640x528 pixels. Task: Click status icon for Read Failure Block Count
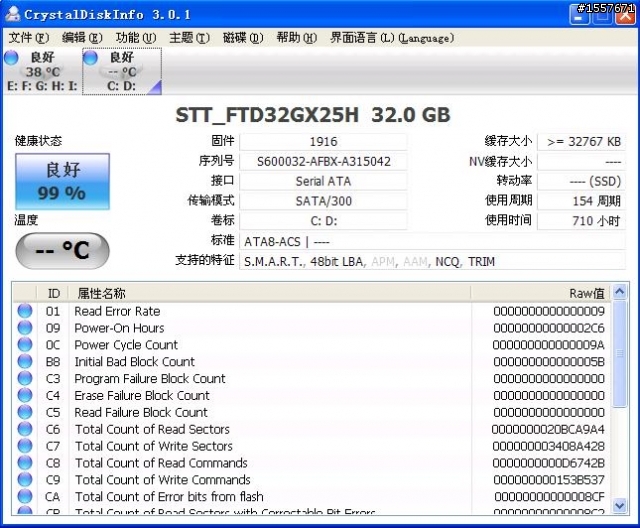(25, 412)
